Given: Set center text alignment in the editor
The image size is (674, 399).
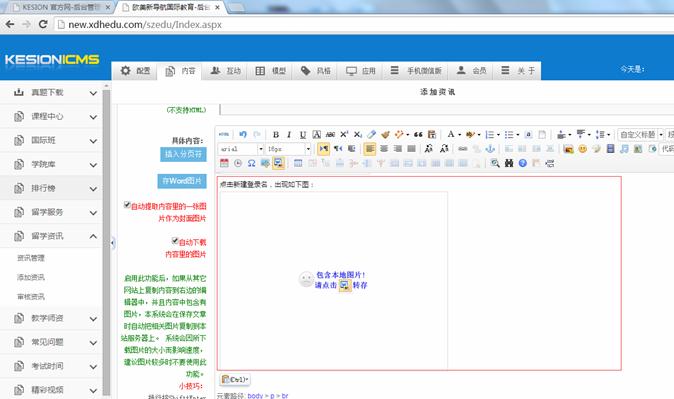Looking at the screenshot, I should pyautogui.click(x=384, y=149).
